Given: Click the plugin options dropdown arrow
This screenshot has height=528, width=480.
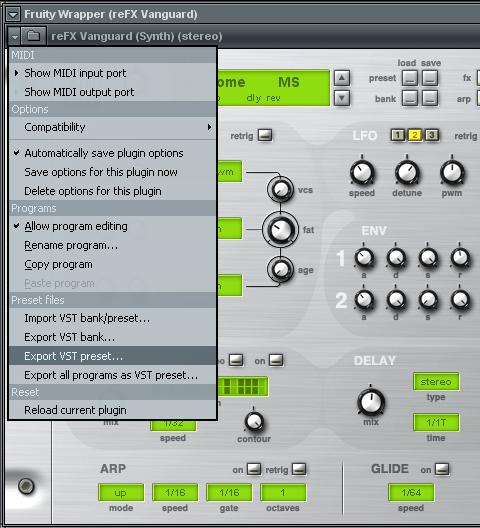Looking at the screenshot, I should tap(14, 36).
